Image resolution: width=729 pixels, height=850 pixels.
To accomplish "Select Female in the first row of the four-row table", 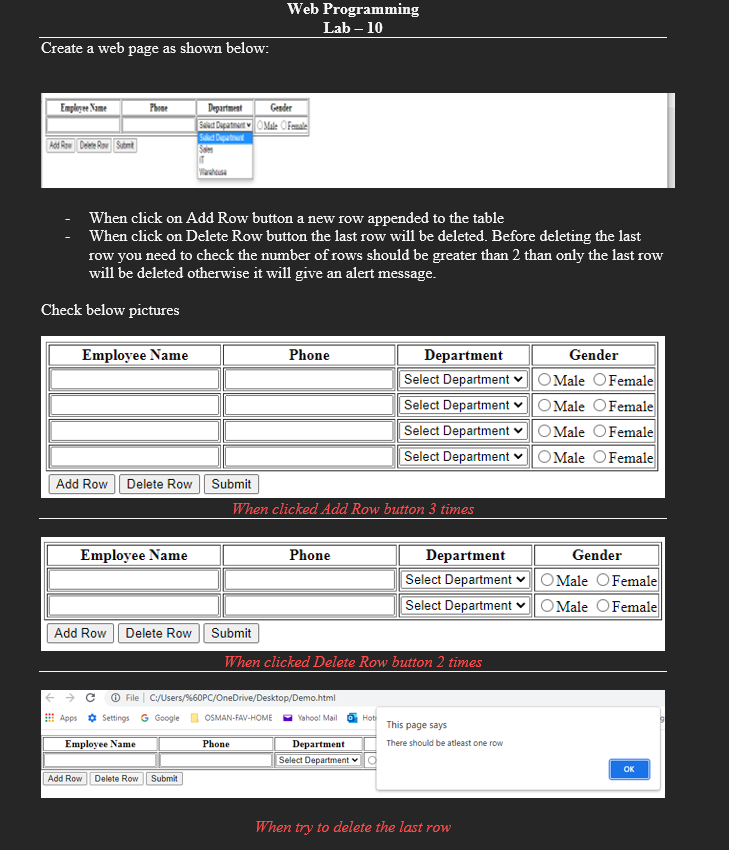I will pos(599,379).
